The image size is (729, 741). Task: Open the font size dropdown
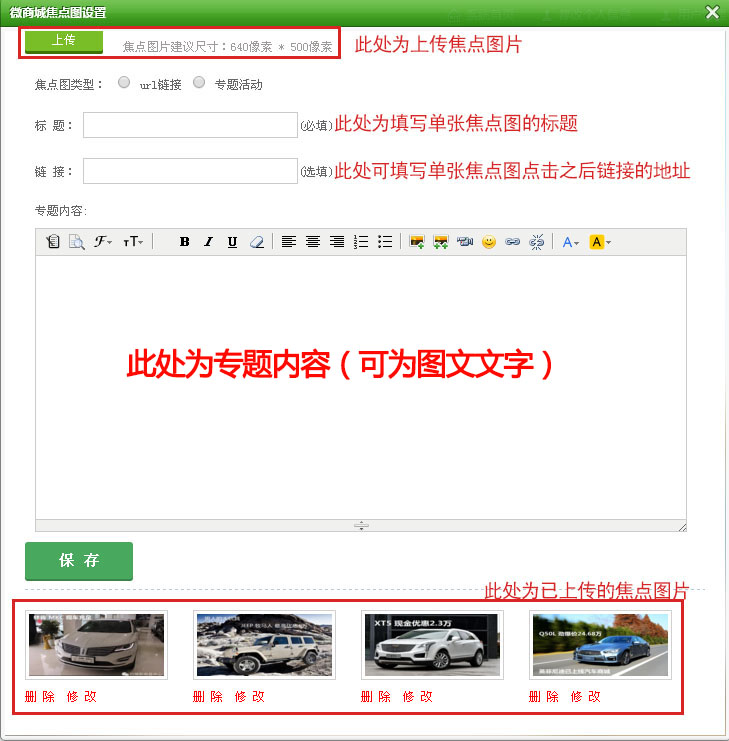(x=133, y=242)
